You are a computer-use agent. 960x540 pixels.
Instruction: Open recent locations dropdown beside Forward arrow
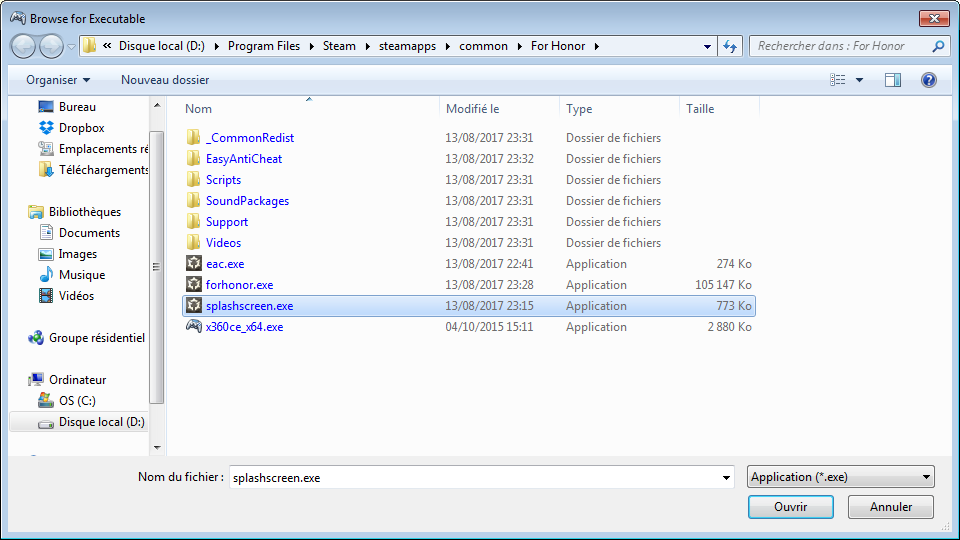pos(71,47)
